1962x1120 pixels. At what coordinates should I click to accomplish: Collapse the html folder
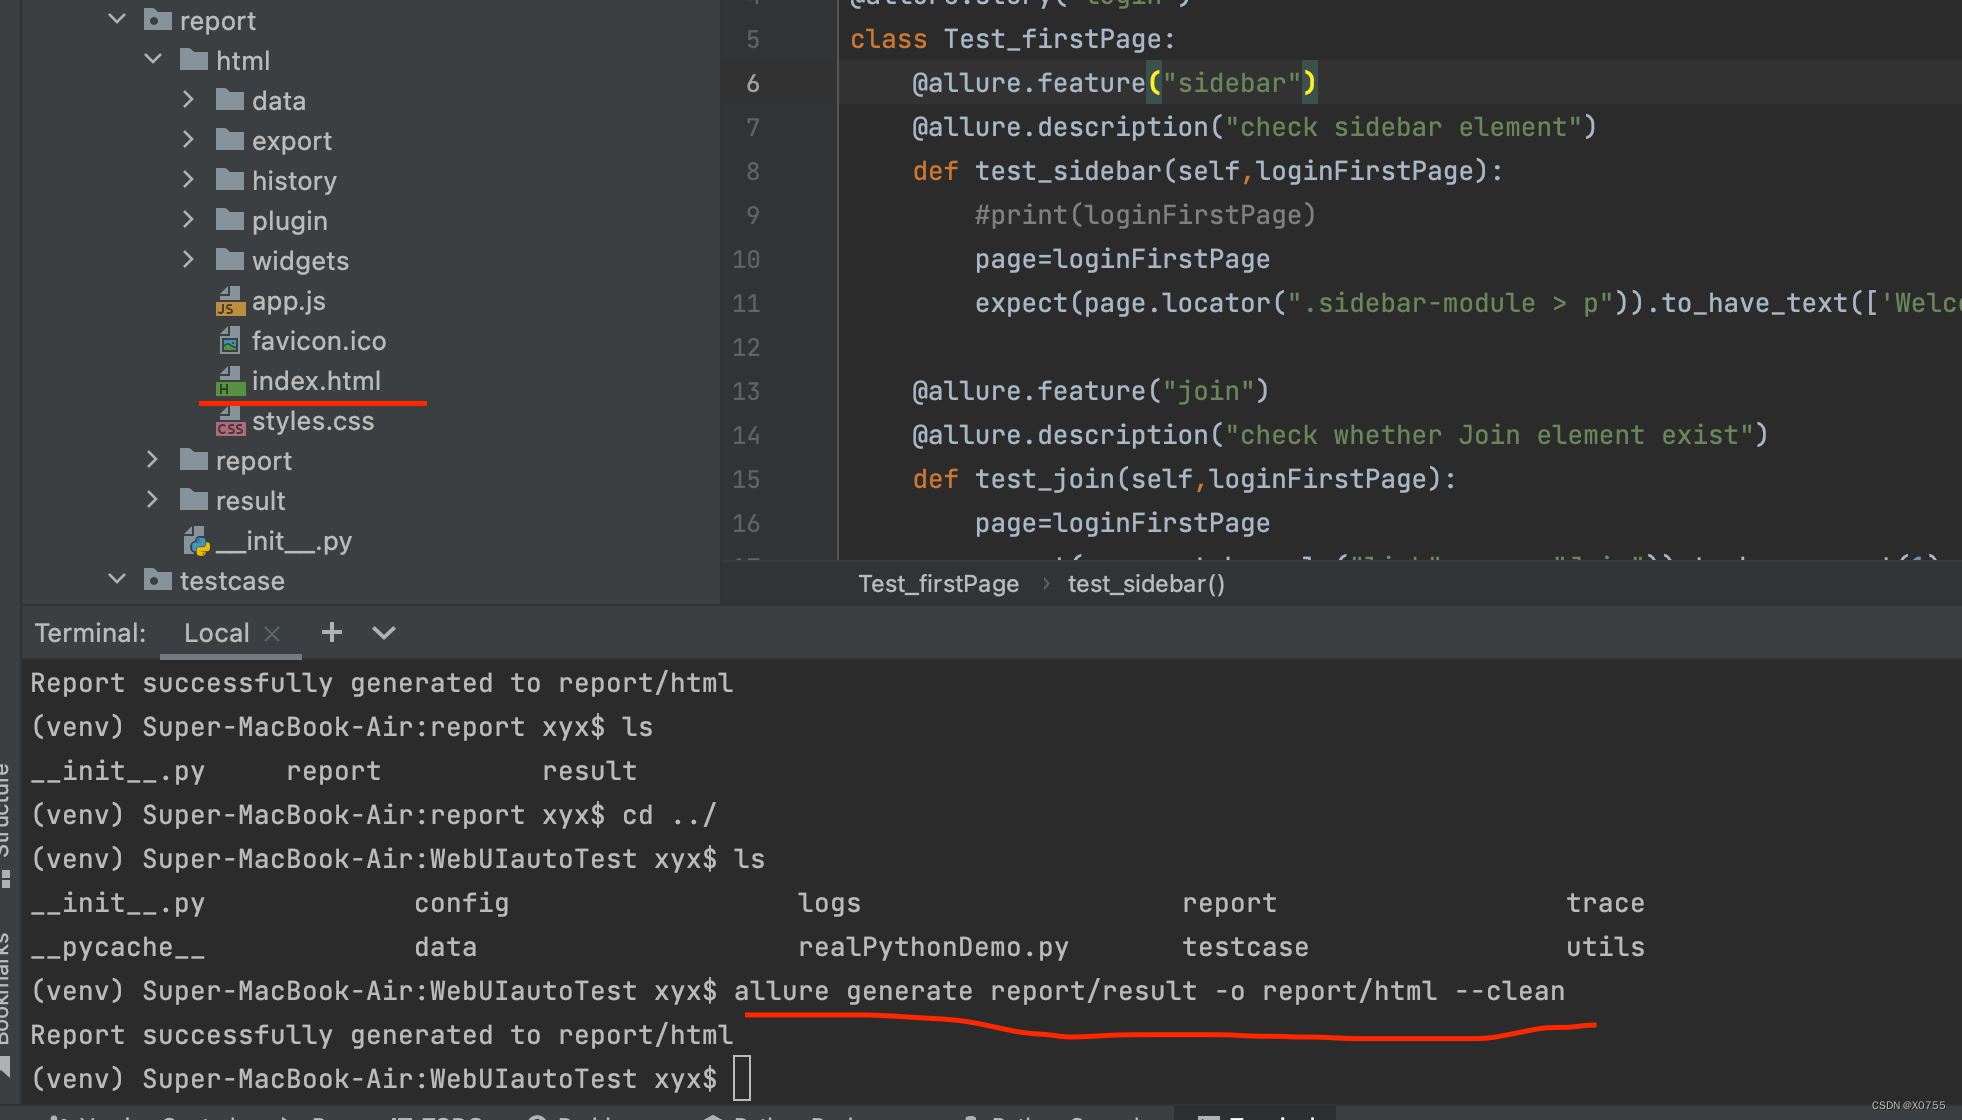click(x=153, y=60)
